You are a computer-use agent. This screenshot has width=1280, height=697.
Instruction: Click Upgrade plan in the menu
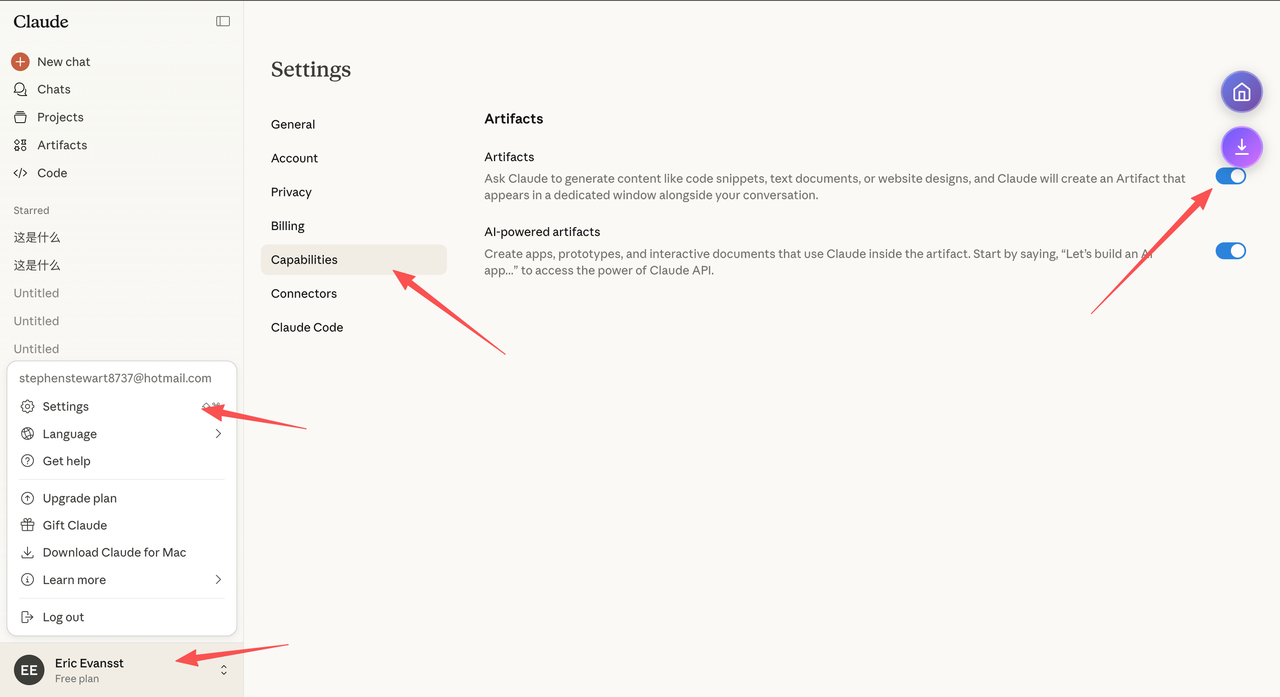[79, 498]
